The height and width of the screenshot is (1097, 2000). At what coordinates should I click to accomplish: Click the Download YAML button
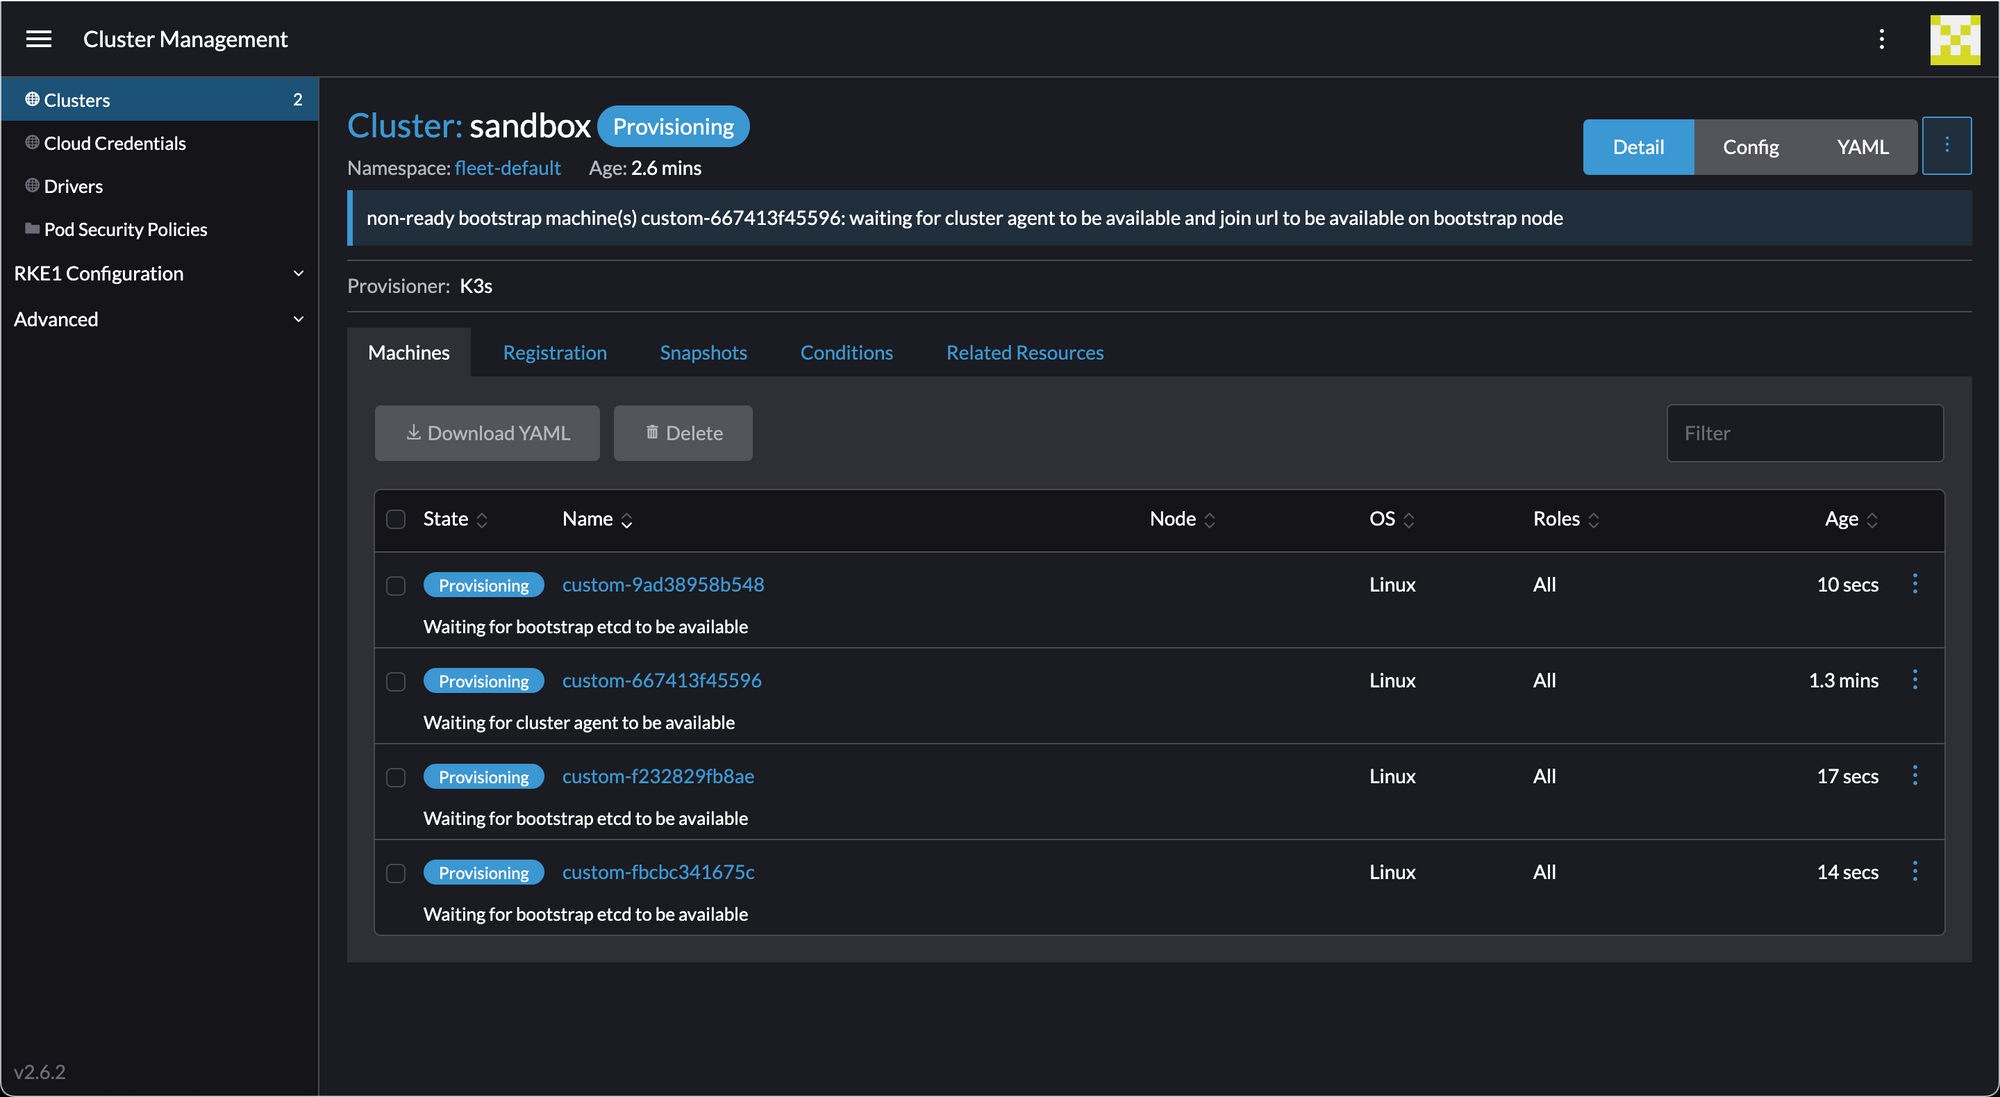point(487,433)
